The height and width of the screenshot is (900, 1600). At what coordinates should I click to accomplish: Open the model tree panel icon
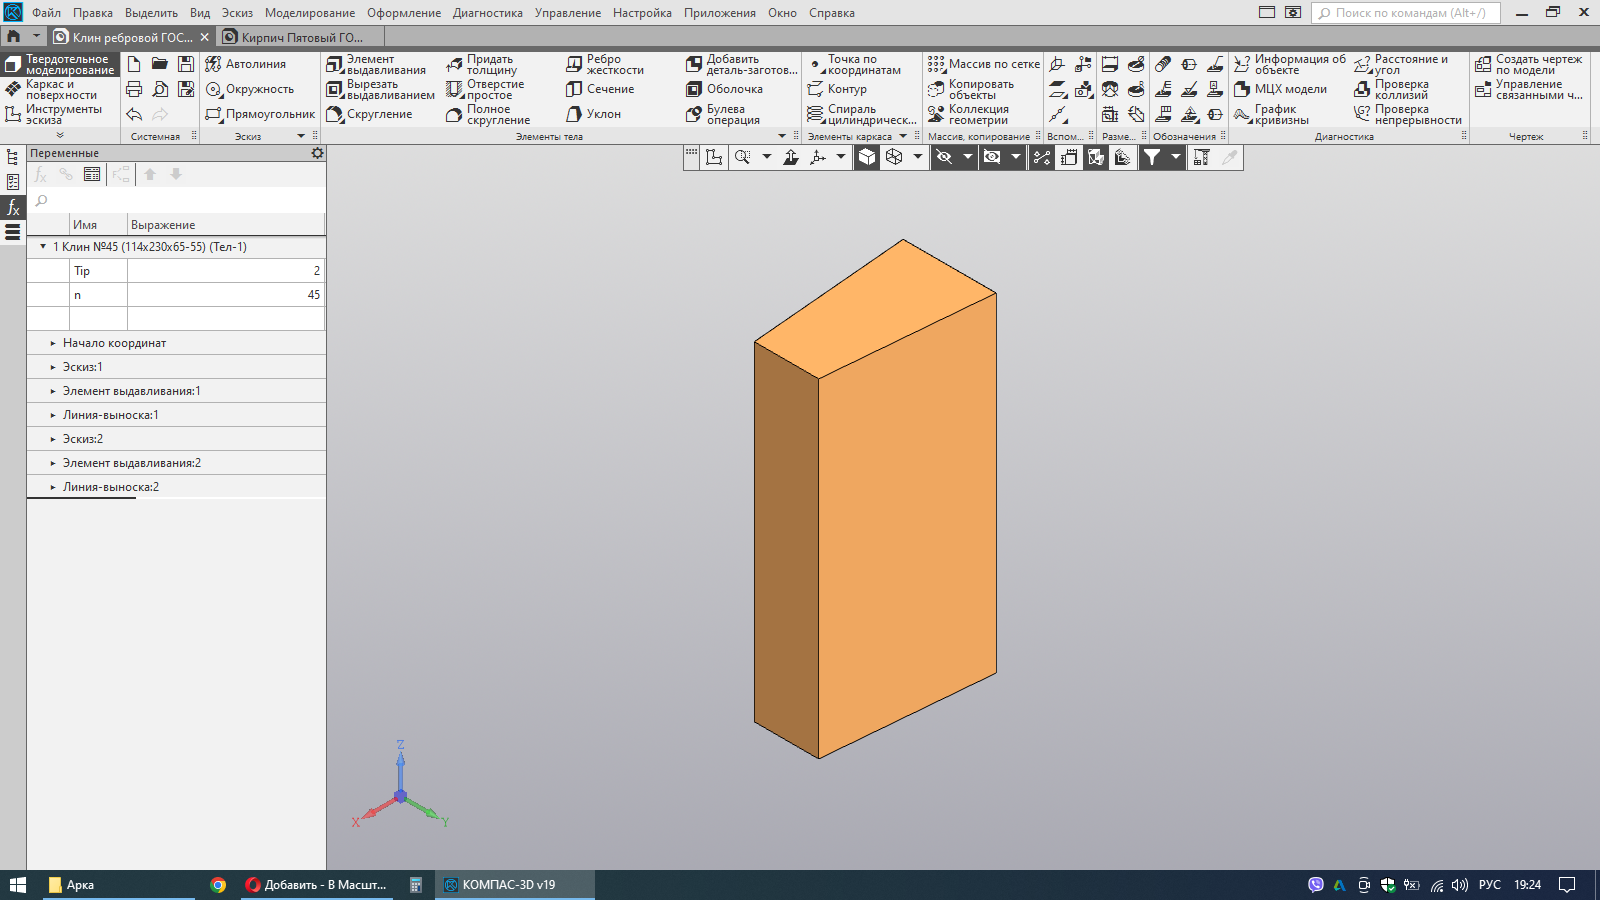pyautogui.click(x=13, y=157)
